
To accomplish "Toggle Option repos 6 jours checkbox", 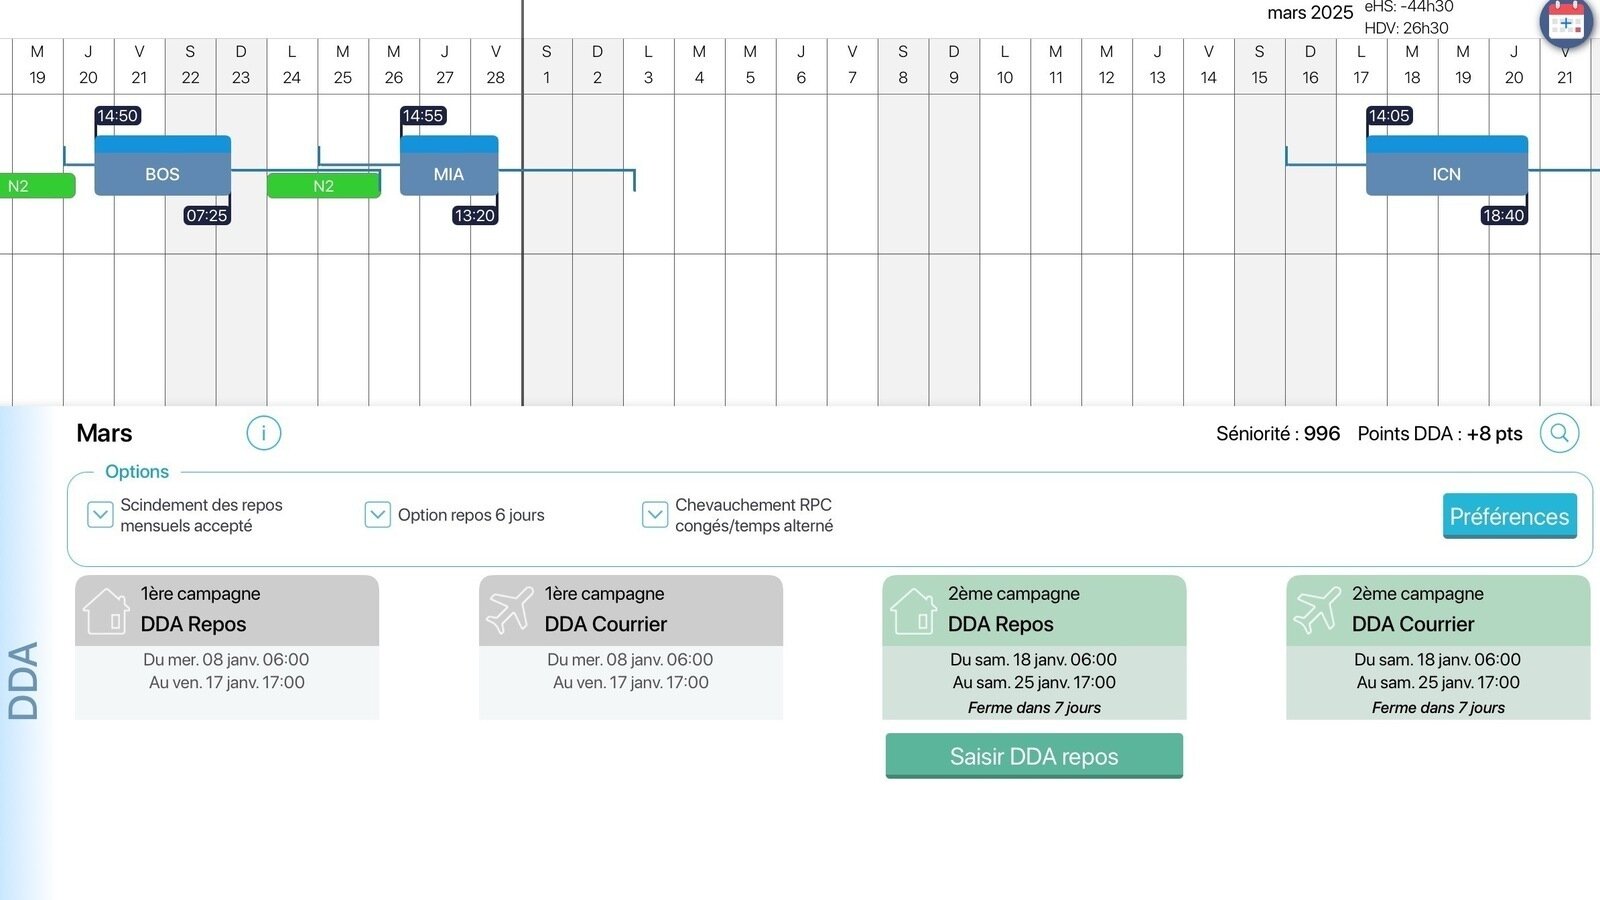I will coord(377,515).
